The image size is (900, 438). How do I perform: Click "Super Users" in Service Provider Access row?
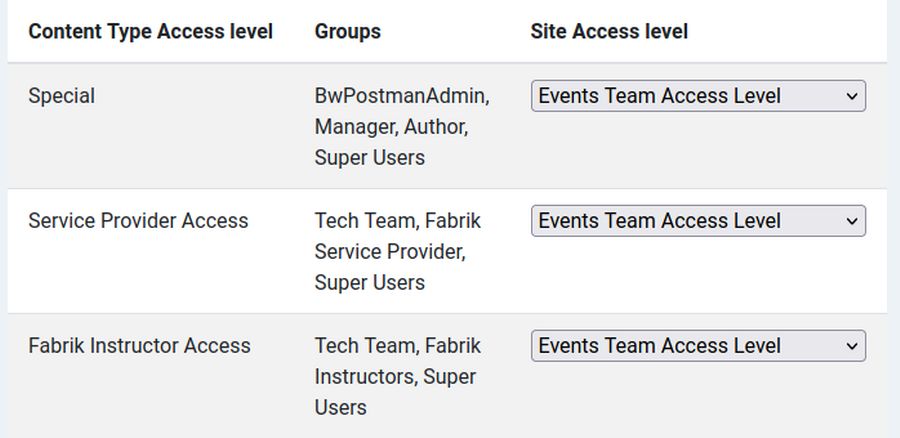click(x=369, y=283)
